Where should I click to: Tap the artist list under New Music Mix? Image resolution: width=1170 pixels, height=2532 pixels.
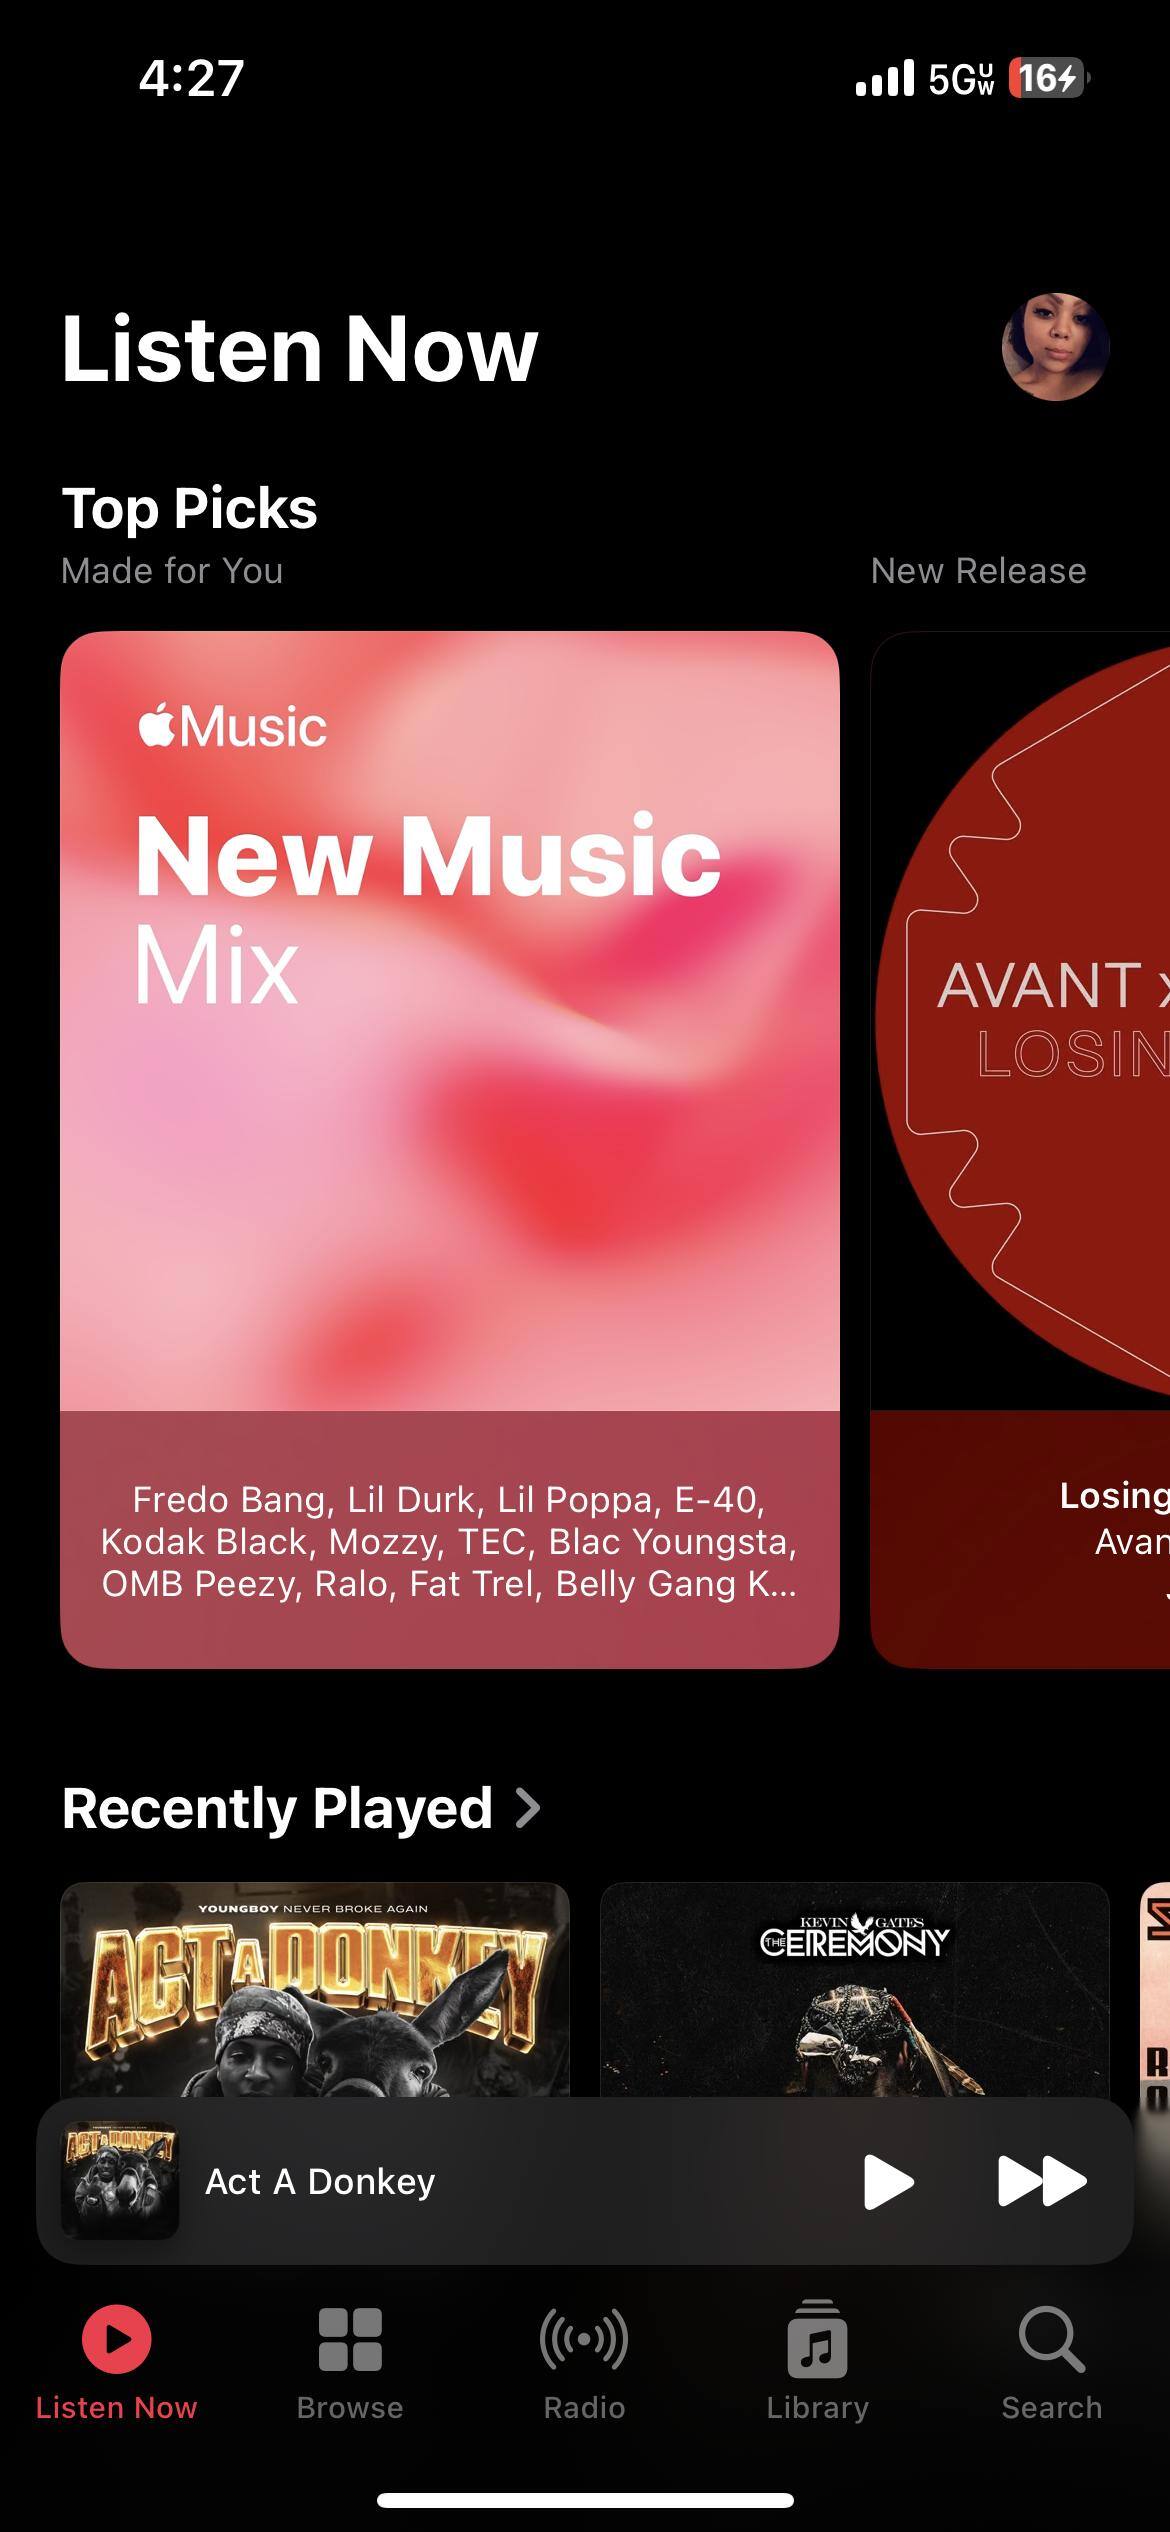click(x=450, y=1541)
